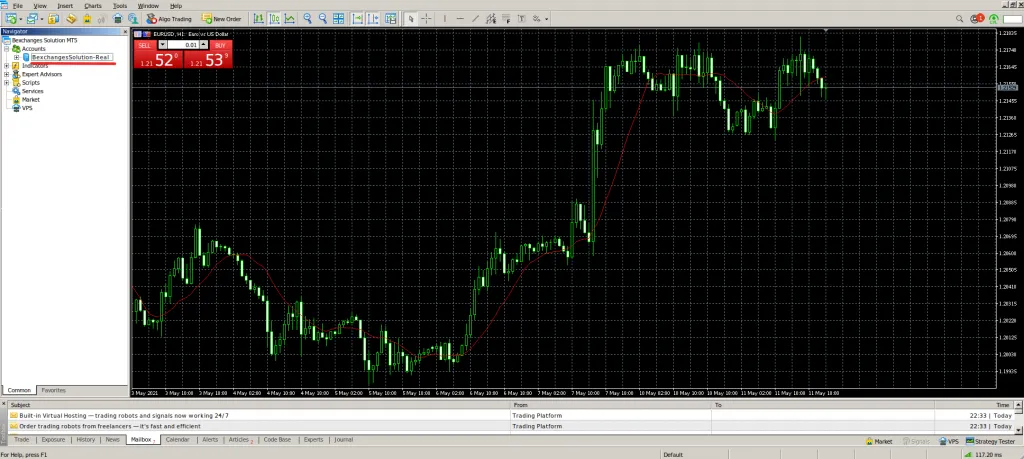Click the indicators list toolbar icon
Viewport: 1024px width, 459px height.
[x=391, y=18]
